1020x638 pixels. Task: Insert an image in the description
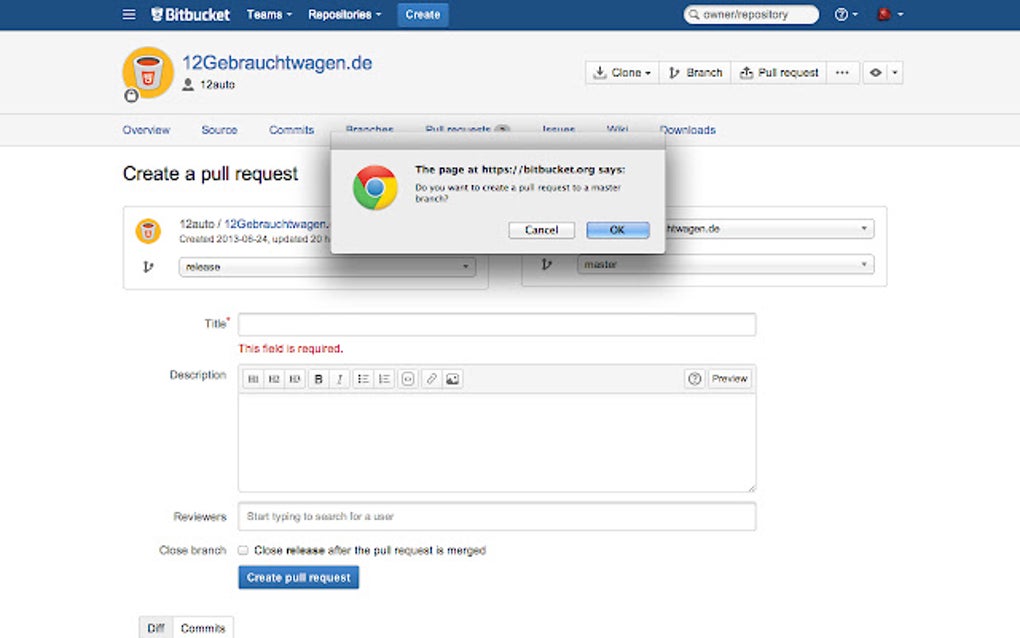452,378
